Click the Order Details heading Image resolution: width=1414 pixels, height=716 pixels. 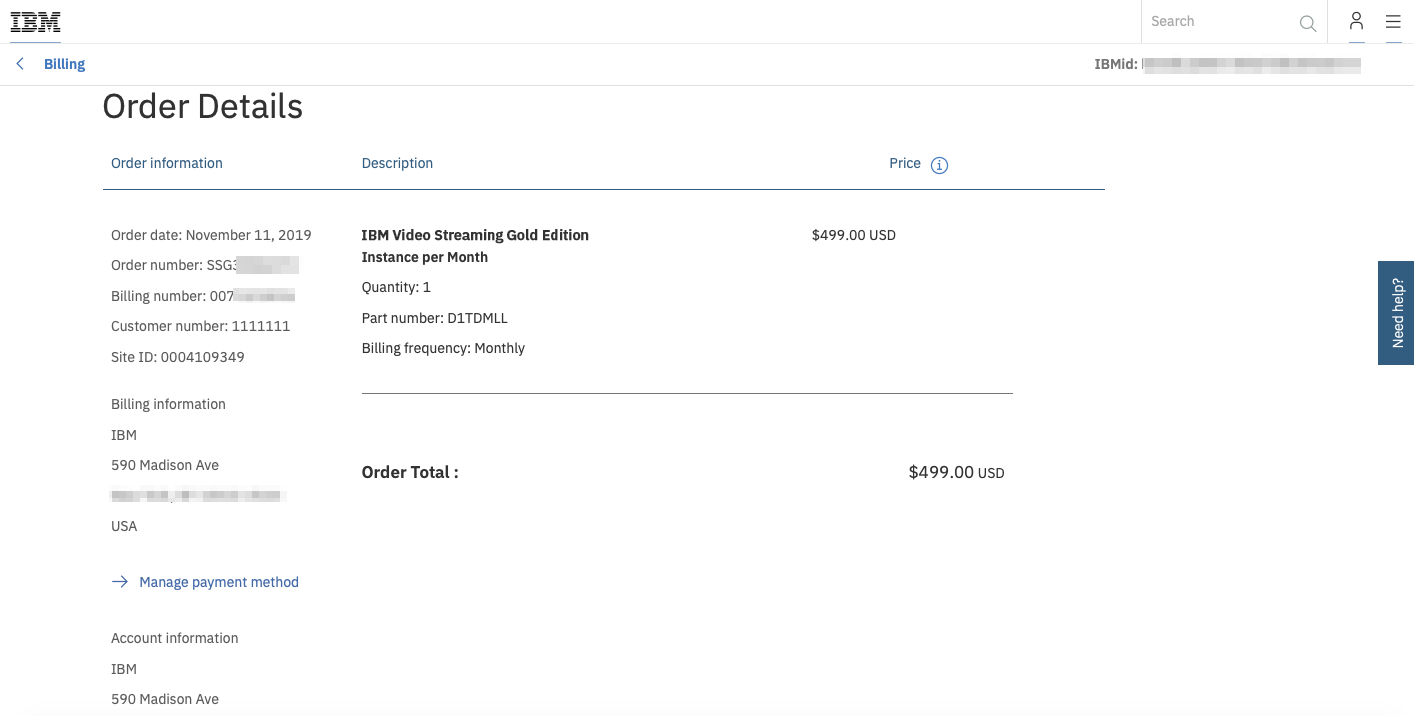pyautogui.click(x=203, y=106)
